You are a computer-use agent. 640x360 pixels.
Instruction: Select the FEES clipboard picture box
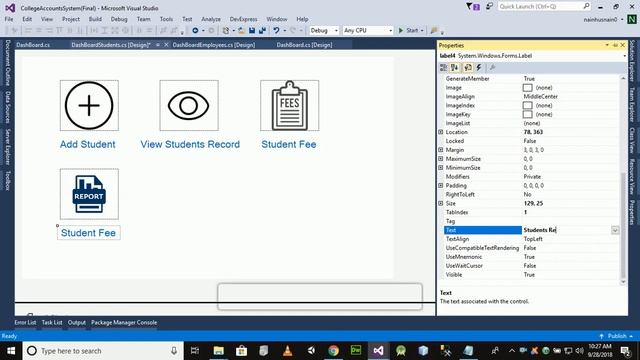[x=289, y=105]
